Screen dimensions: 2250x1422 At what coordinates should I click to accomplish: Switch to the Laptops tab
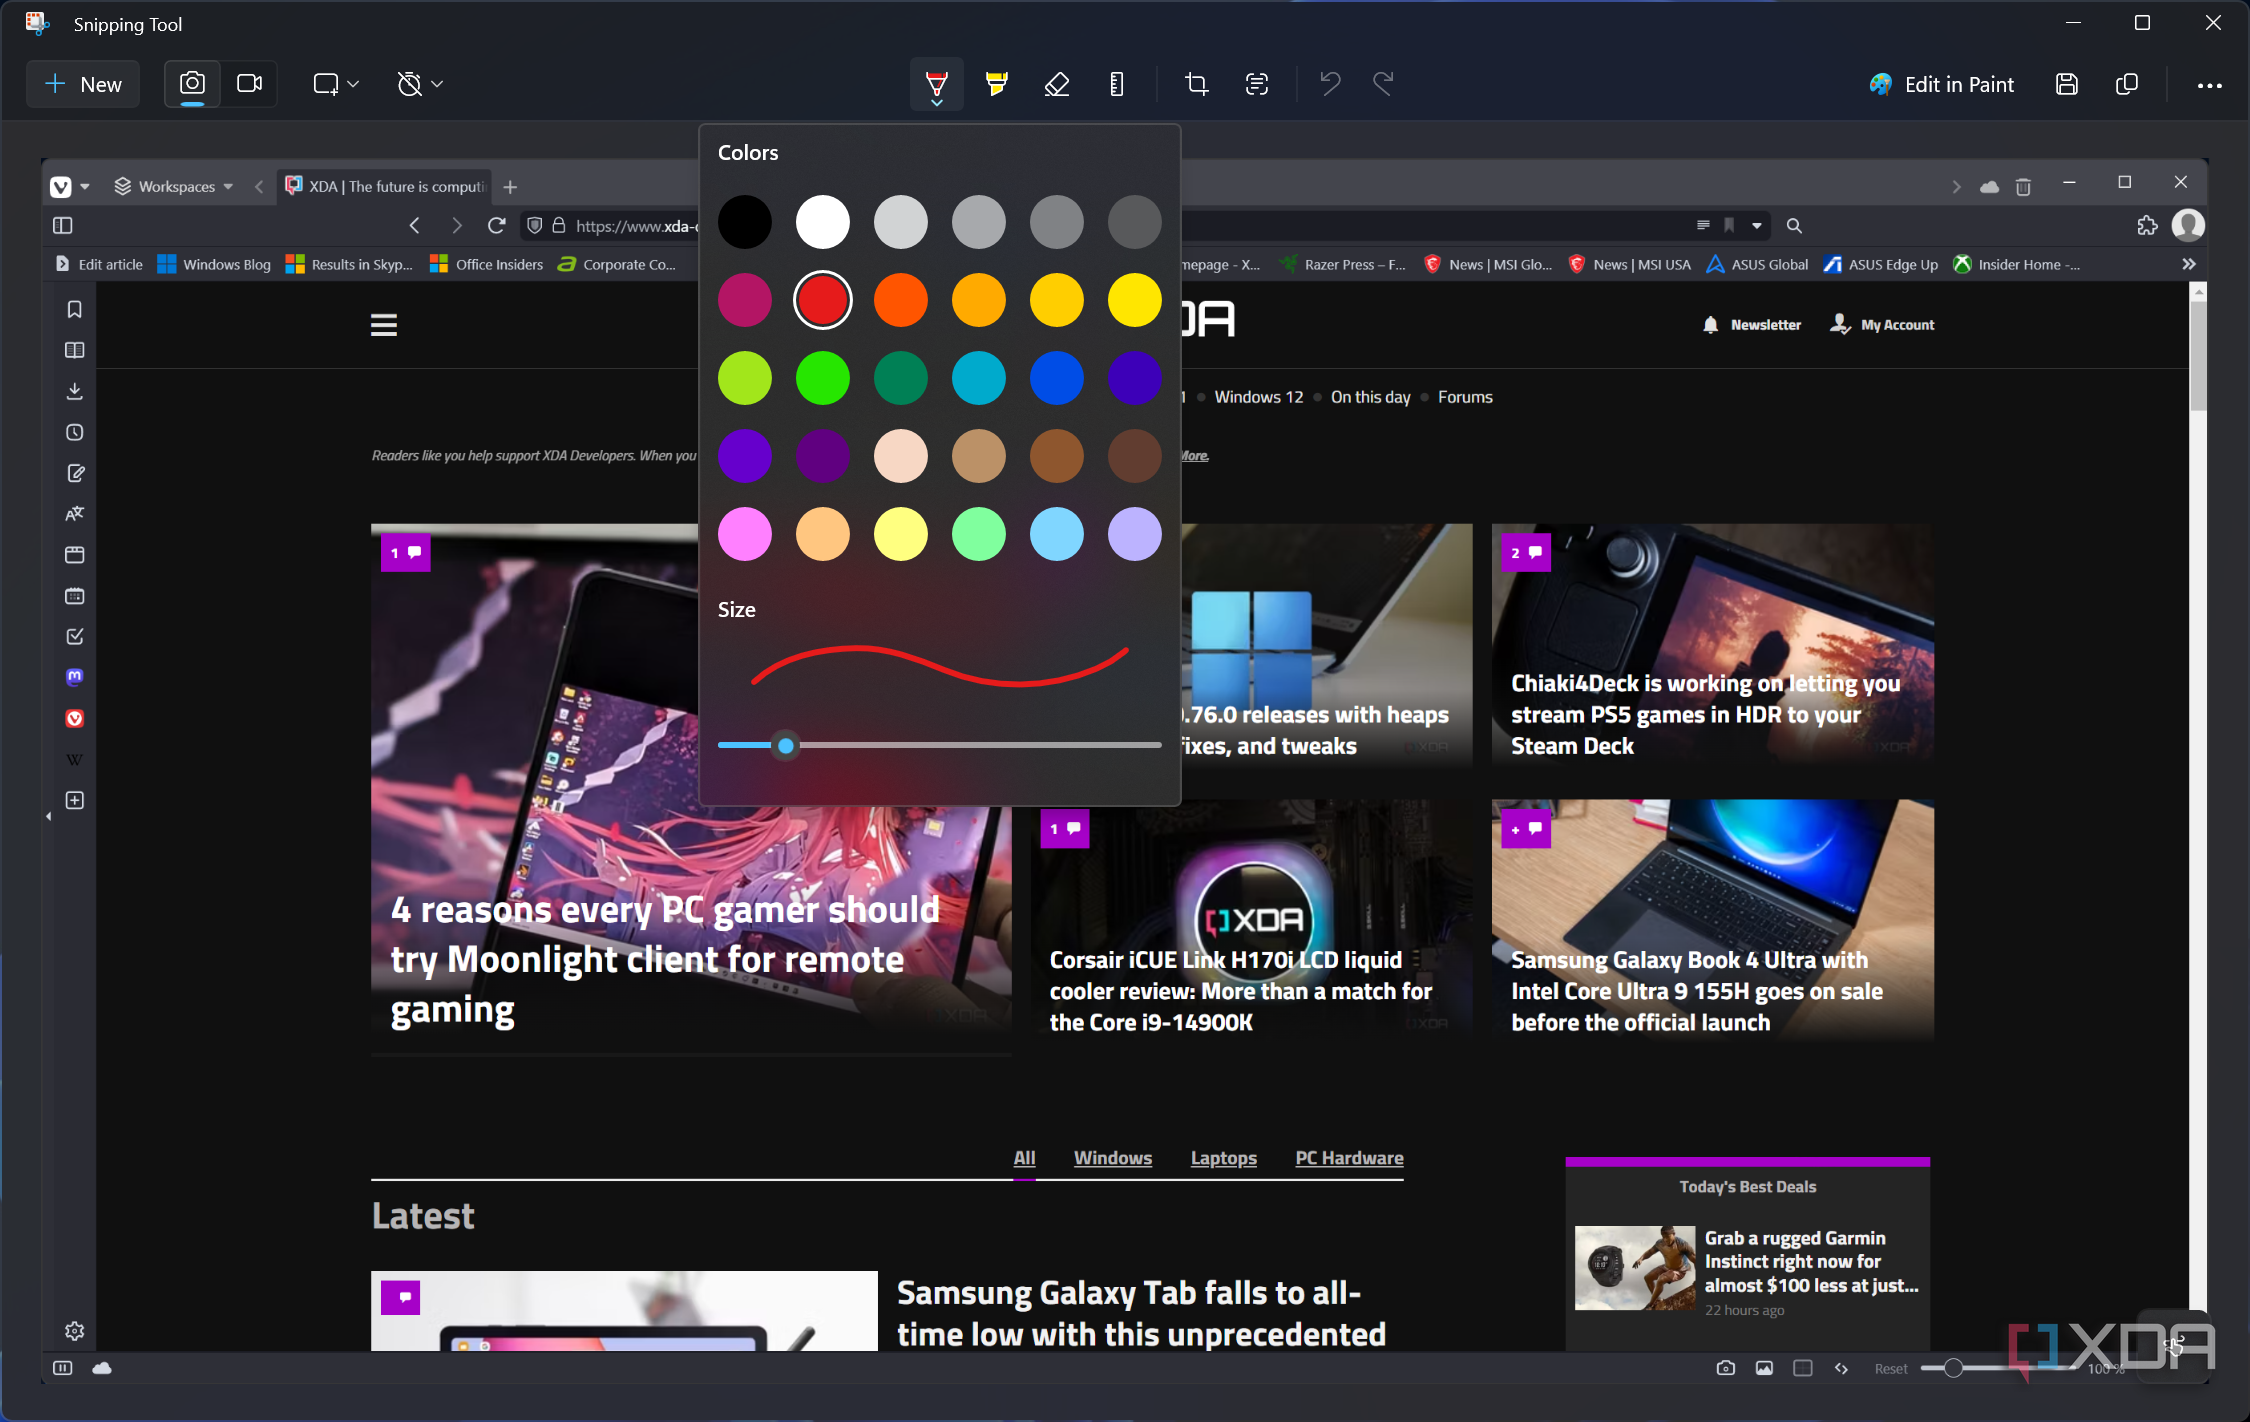pyautogui.click(x=1223, y=1158)
